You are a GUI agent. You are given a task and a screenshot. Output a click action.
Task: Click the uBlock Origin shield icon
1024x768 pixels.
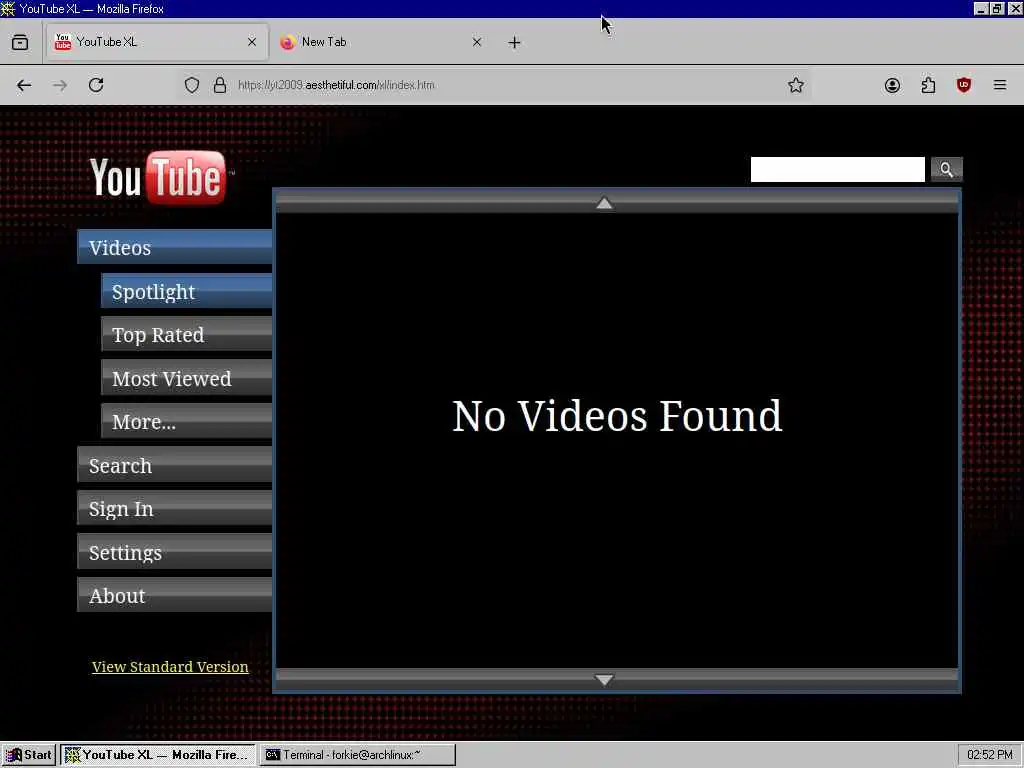click(964, 85)
